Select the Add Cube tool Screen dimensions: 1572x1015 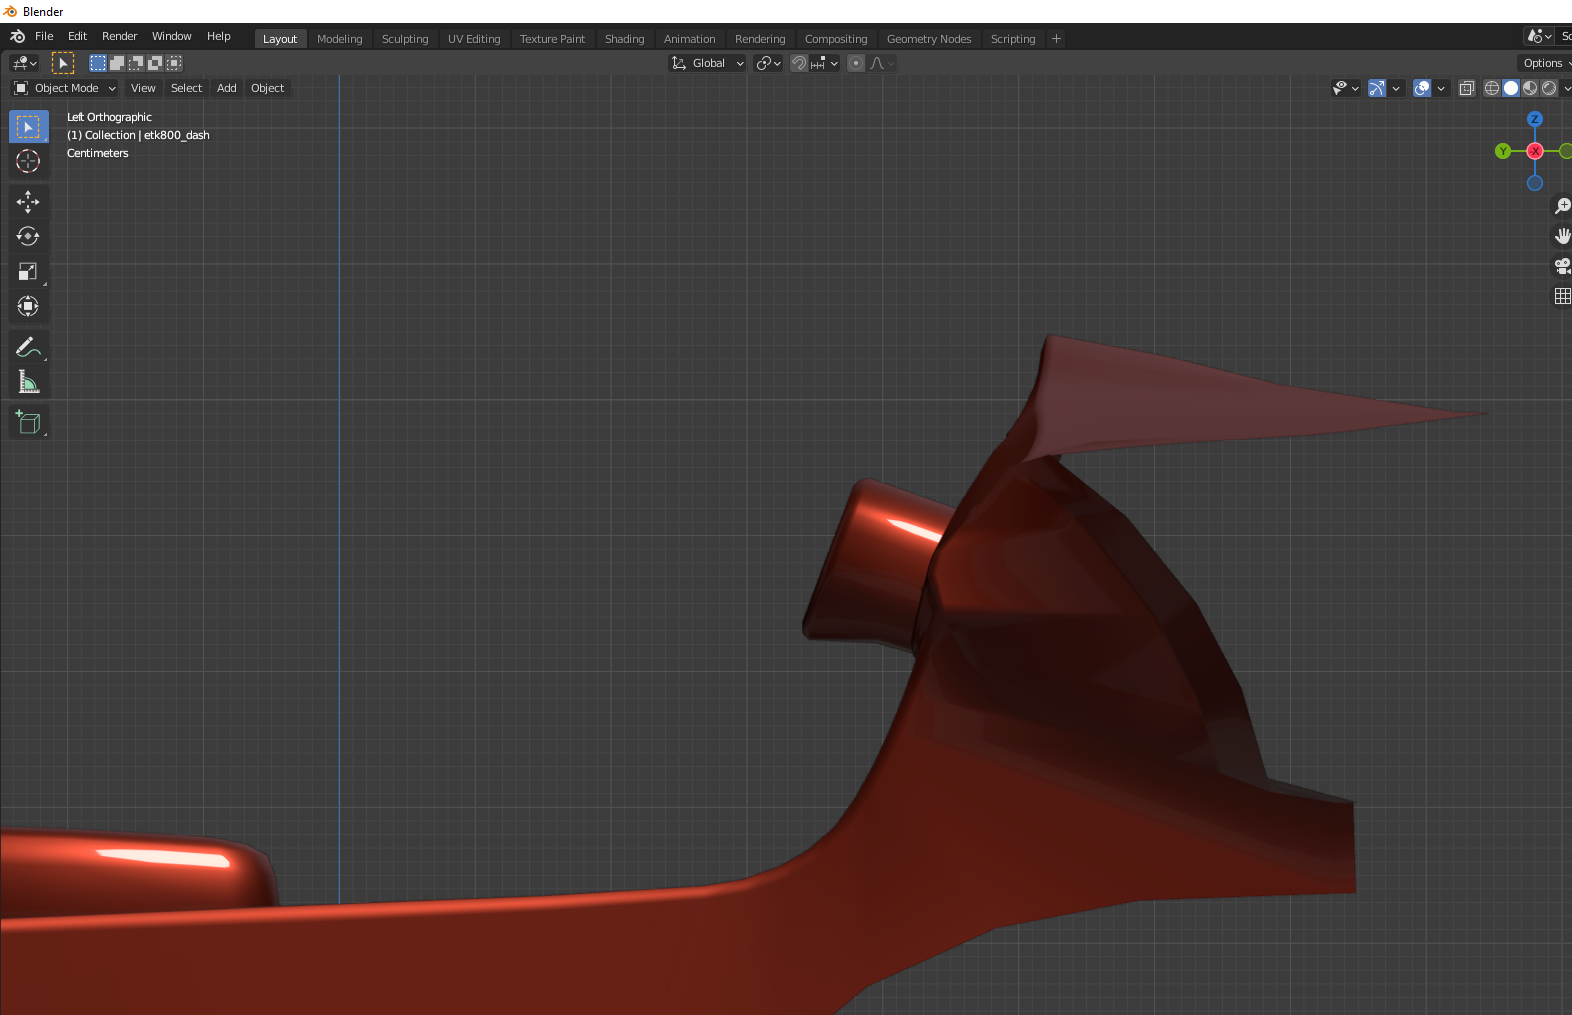click(28, 423)
